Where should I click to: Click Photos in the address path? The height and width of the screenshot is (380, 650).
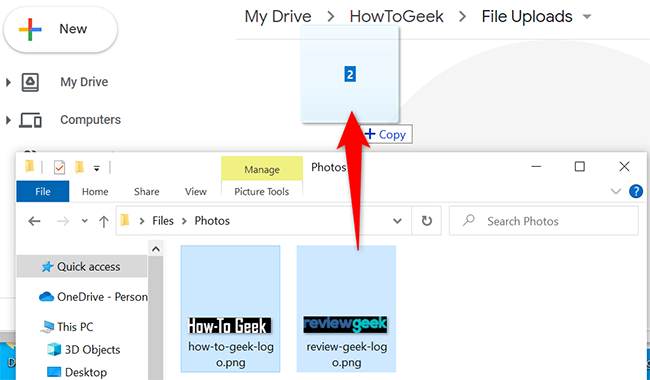(212, 221)
